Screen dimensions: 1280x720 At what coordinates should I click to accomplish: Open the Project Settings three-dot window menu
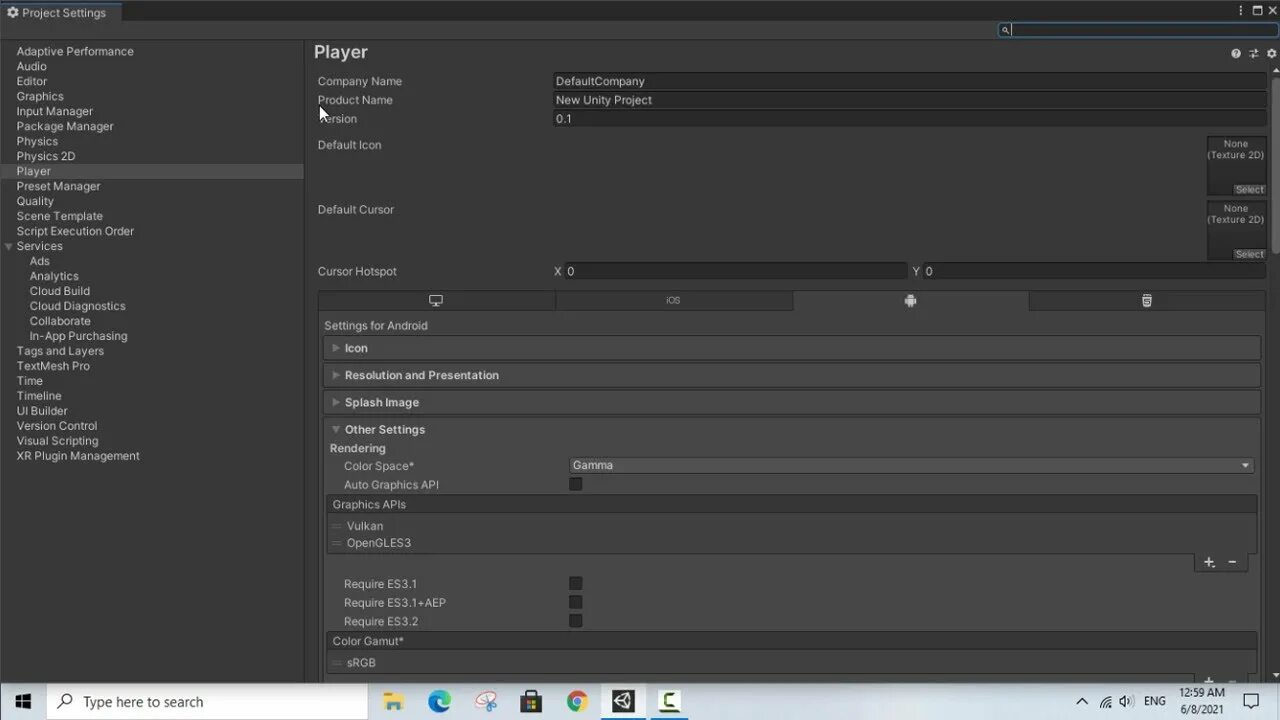point(1240,11)
